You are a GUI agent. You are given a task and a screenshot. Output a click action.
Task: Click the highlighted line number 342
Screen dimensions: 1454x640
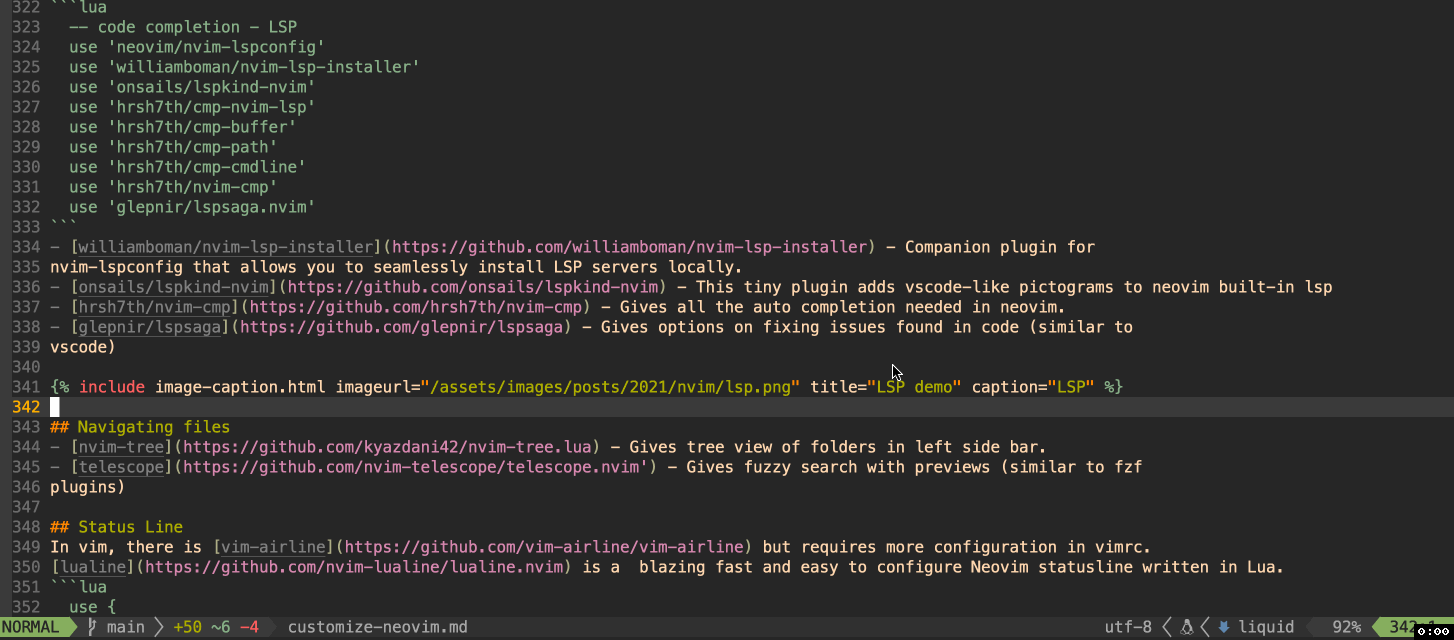pos(26,407)
